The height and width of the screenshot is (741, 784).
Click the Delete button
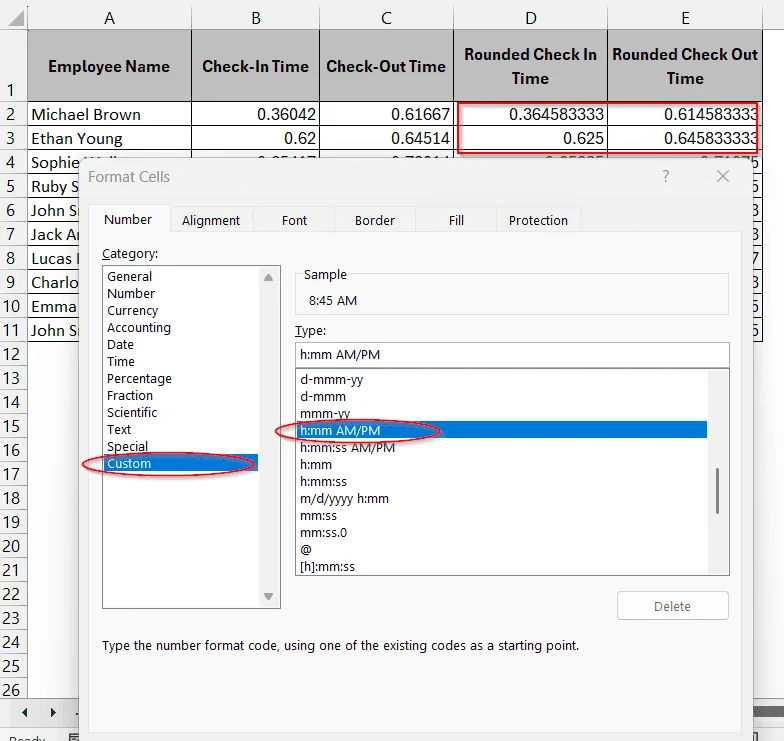(x=672, y=606)
